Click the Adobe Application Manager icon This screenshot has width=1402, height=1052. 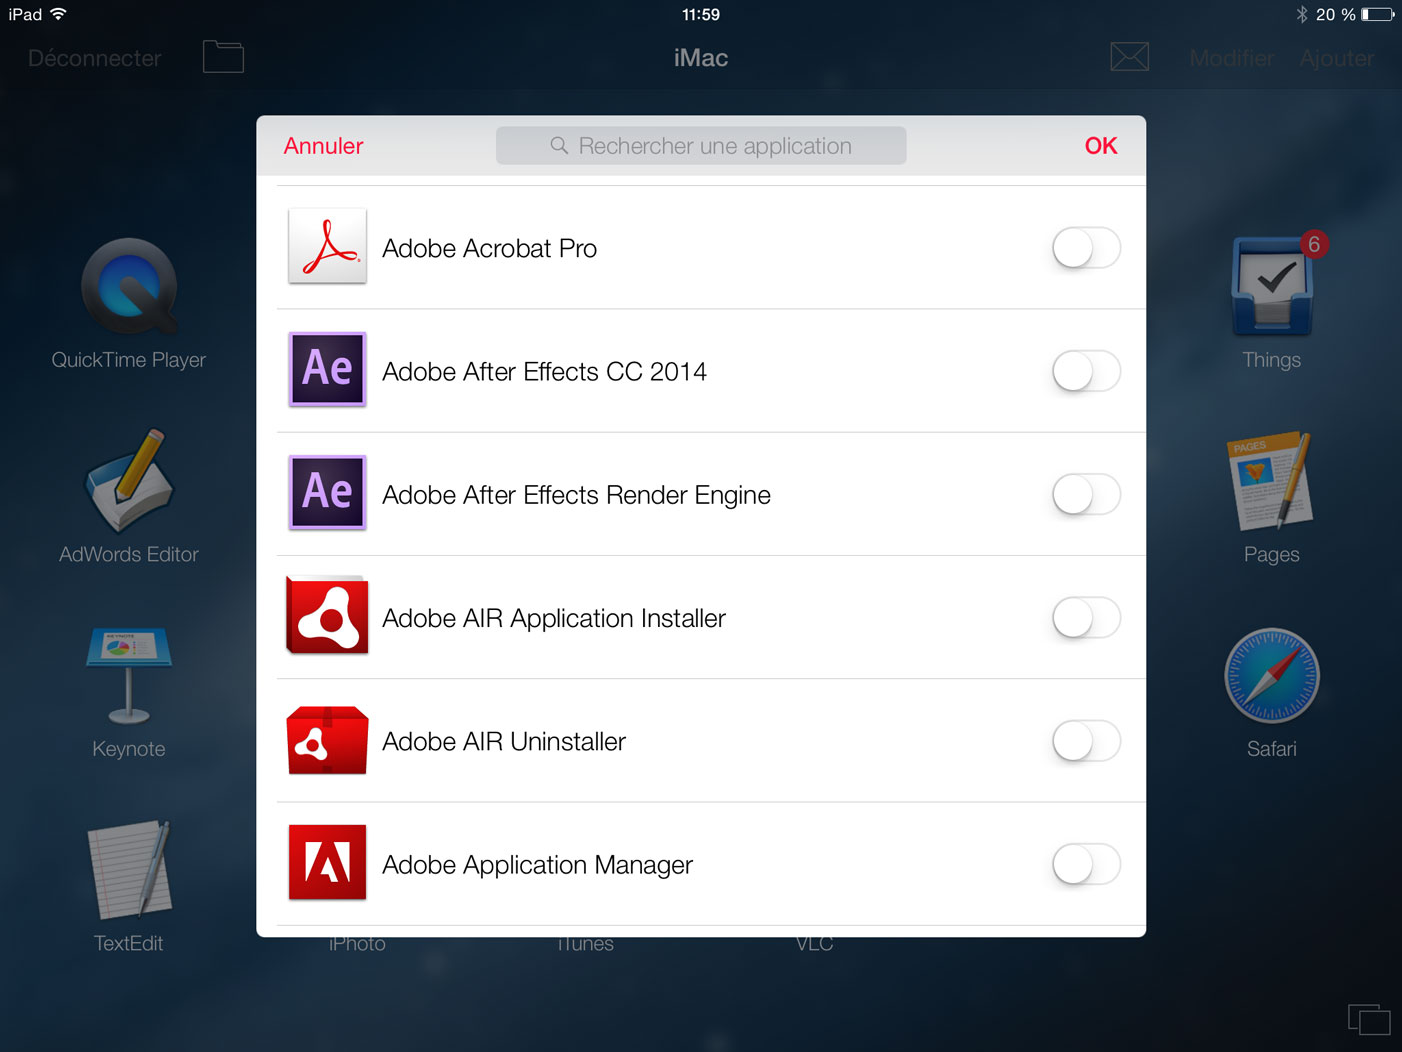point(327,862)
